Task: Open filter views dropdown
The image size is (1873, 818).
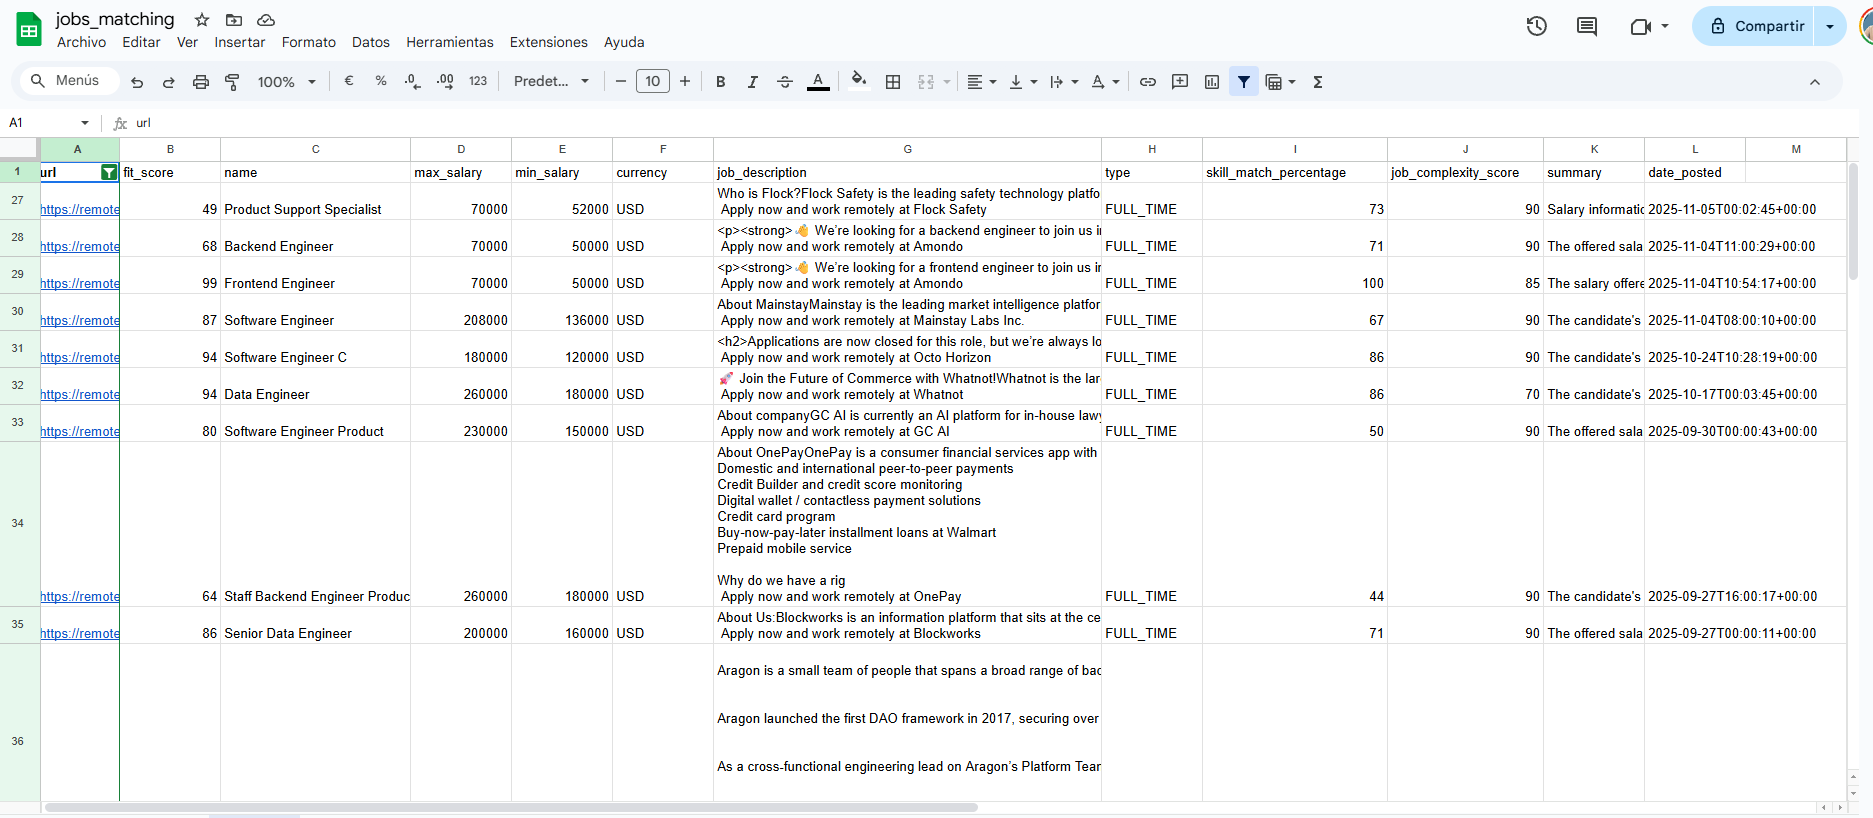Action: 1281,82
